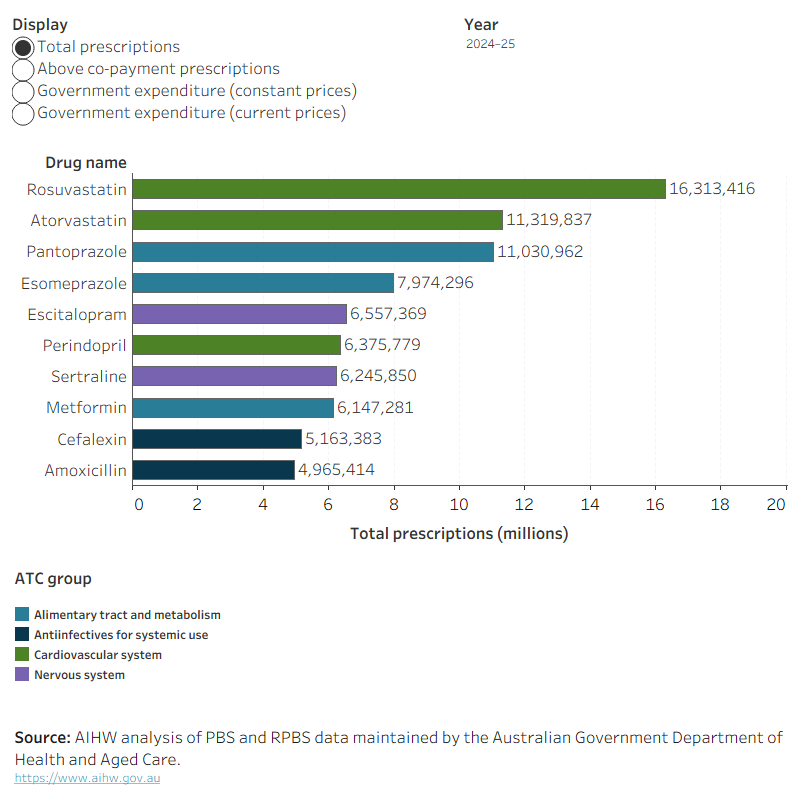This screenshot has height=800, width=800.
Task: Click the Cardiovascular system legend text
Action: click(x=98, y=655)
